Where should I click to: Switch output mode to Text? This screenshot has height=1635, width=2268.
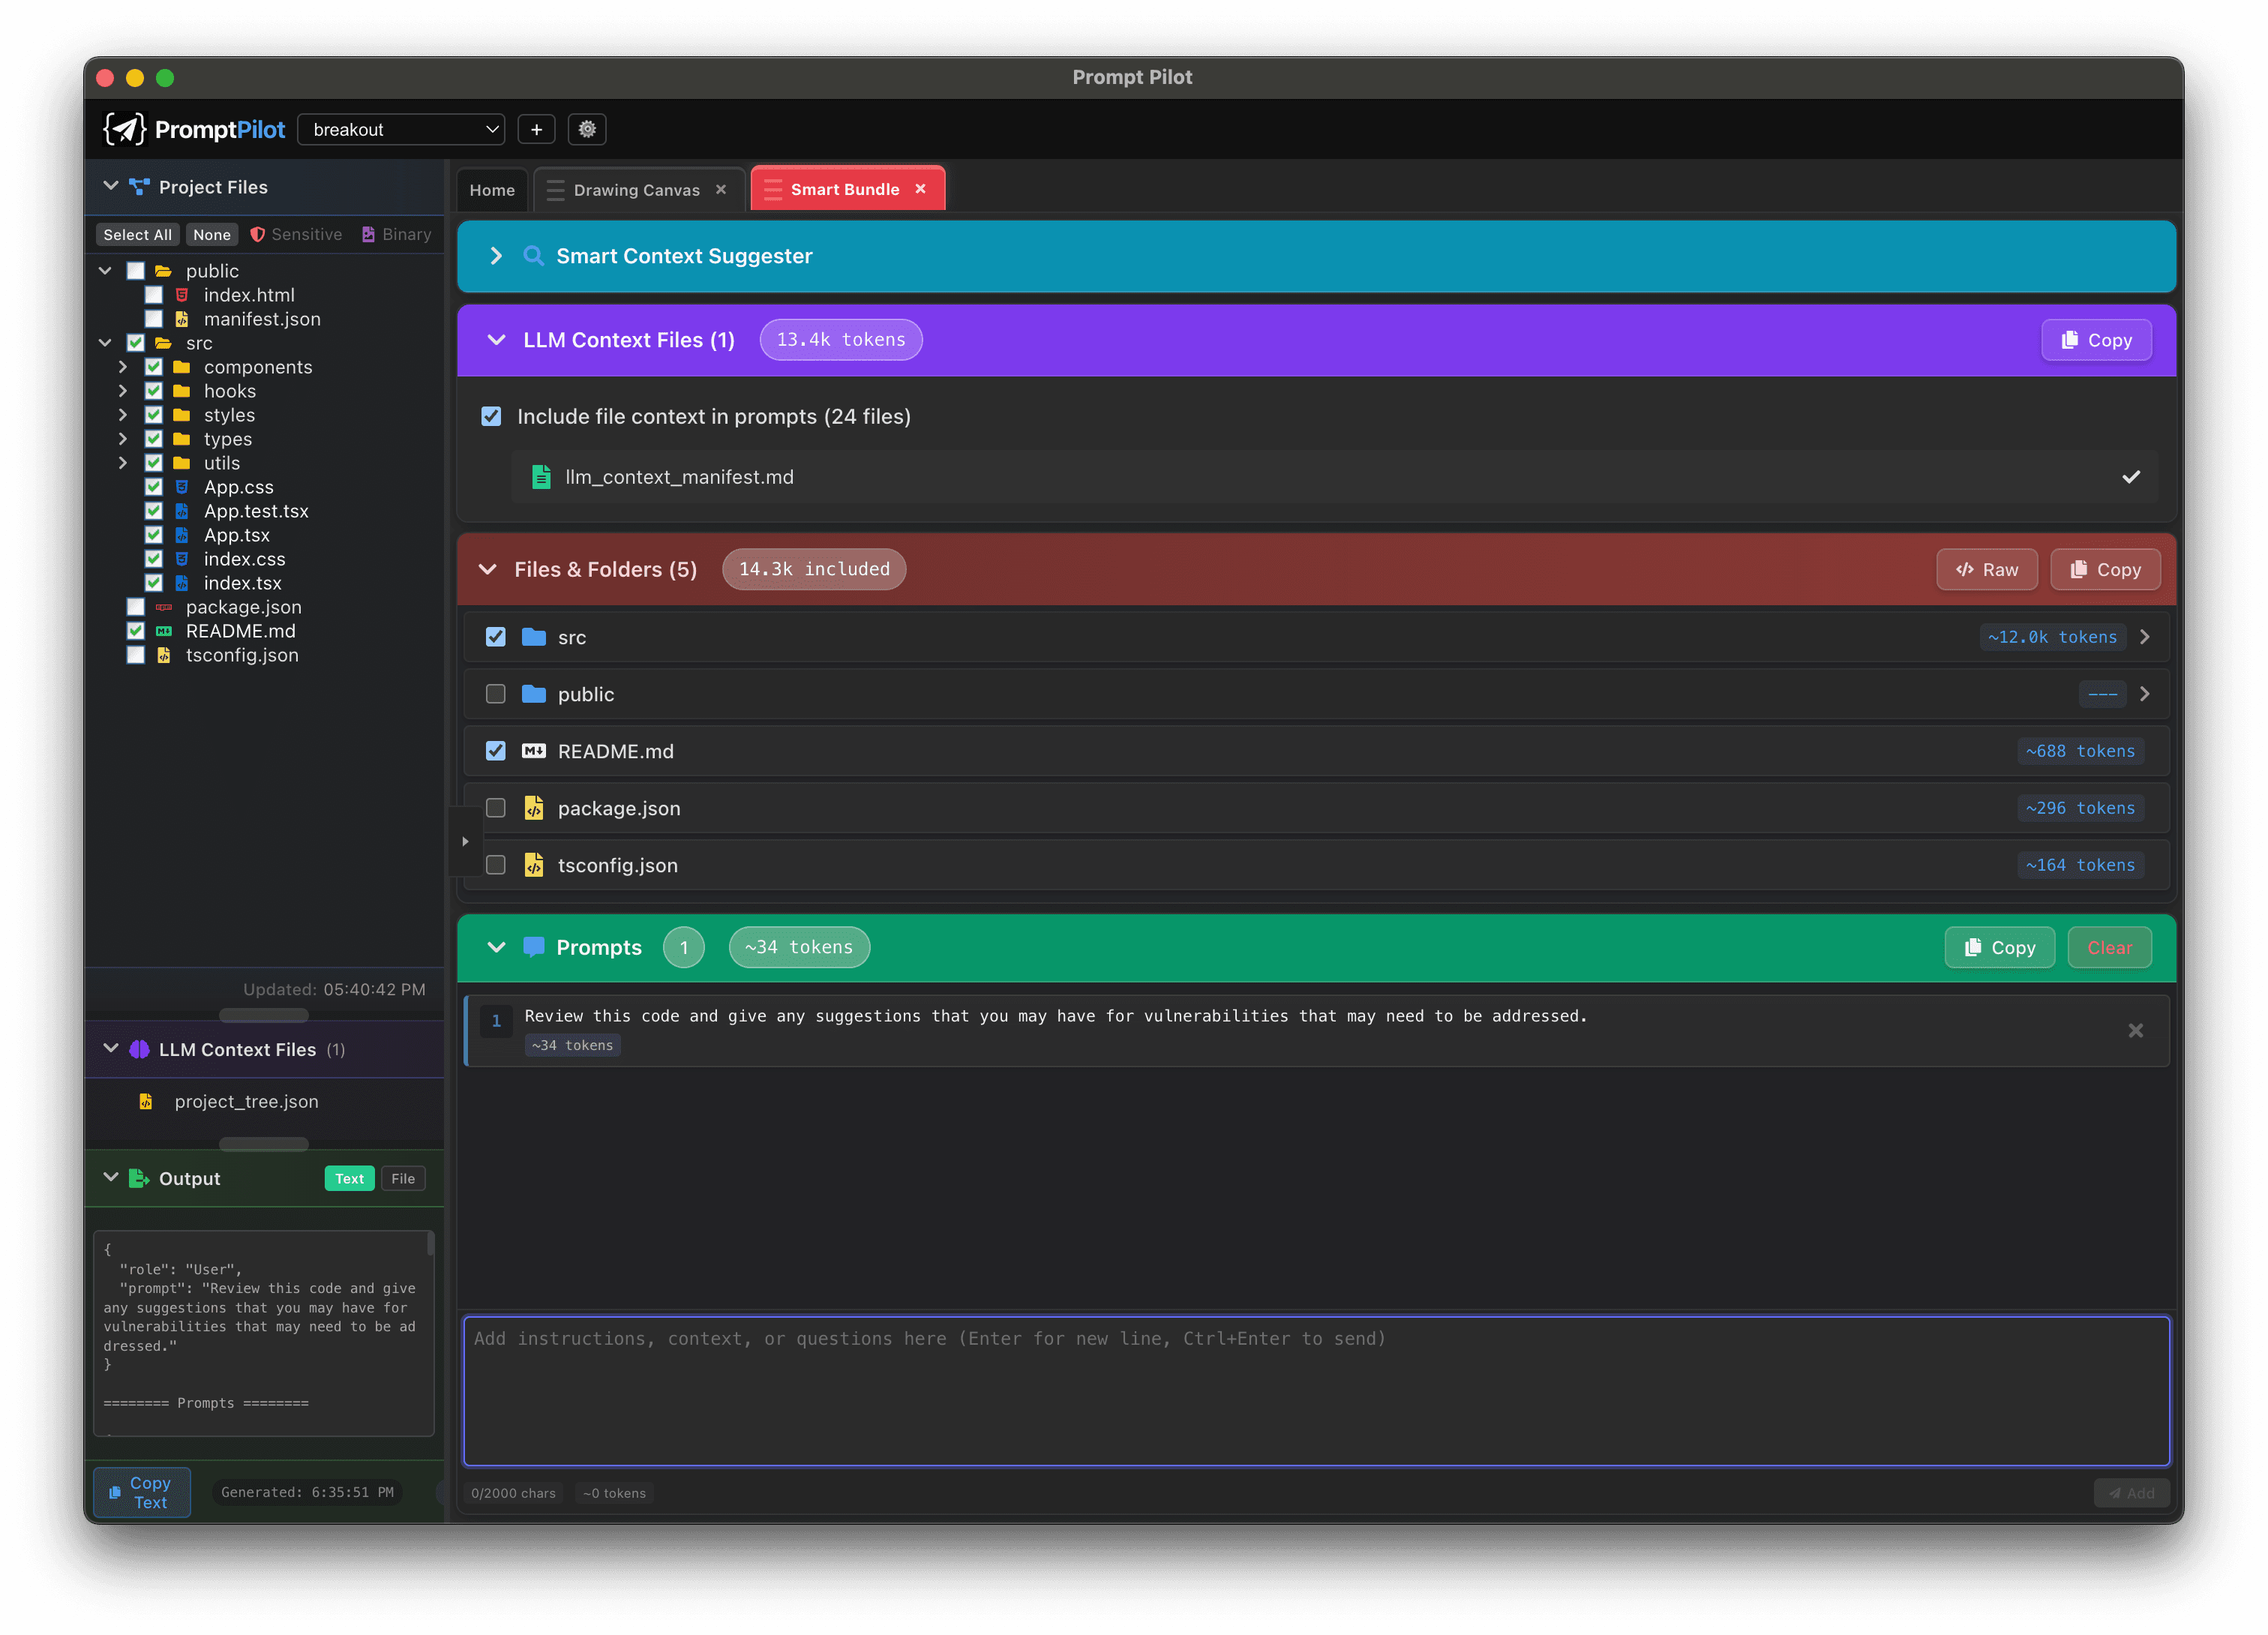click(x=349, y=1178)
